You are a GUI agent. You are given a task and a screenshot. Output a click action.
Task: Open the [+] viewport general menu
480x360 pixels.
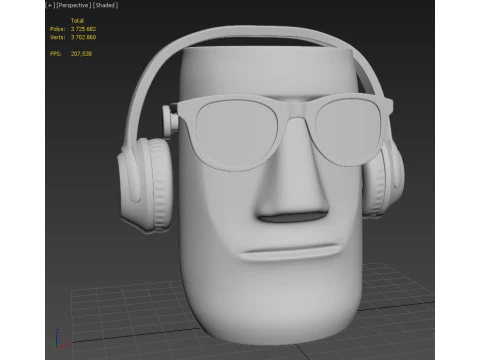[x=51, y=5]
